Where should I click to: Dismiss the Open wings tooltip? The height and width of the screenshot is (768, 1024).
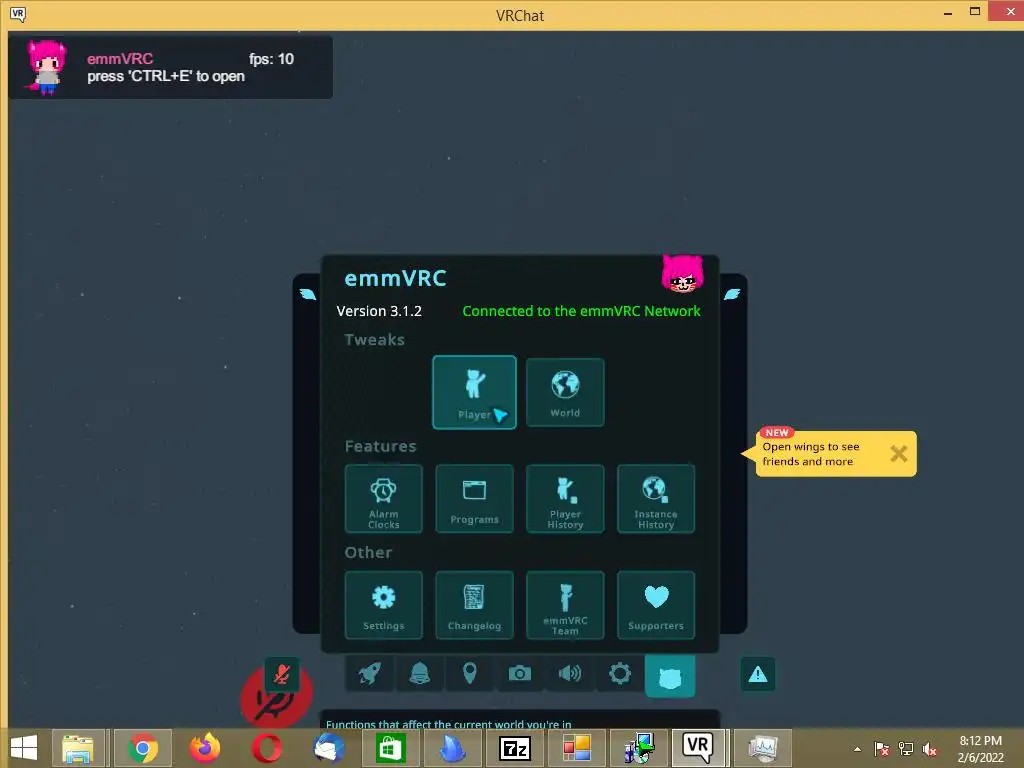click(x=899, y=453)
